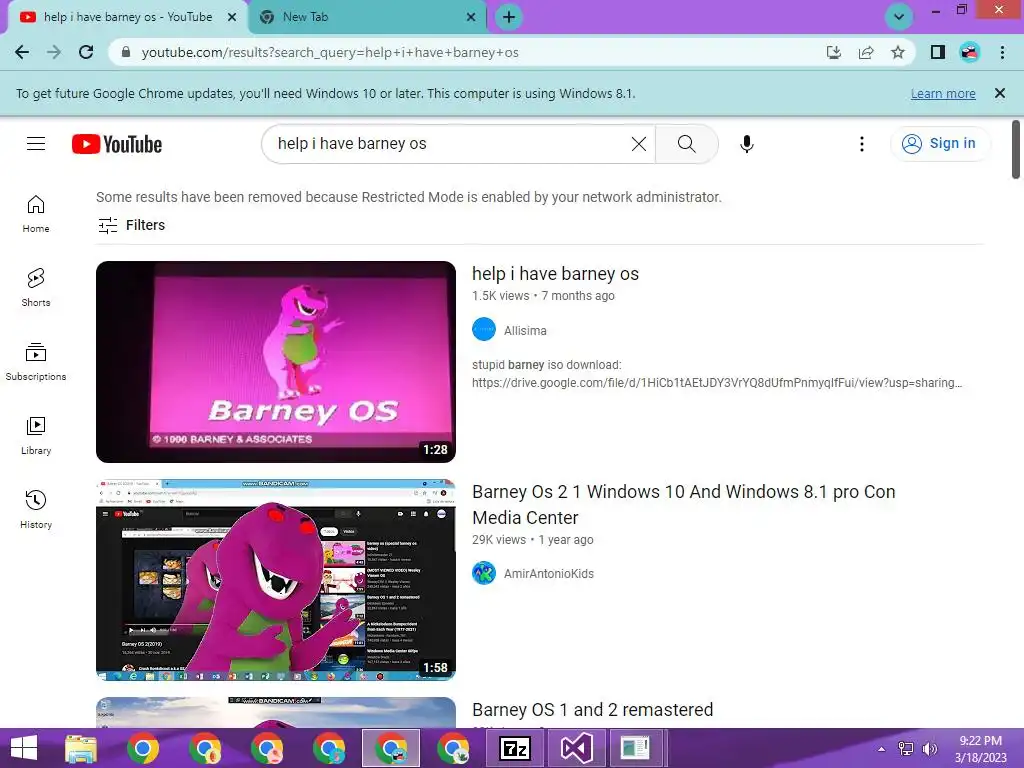Open the tab search dropdown arrow
The width and height of the screenshot is (1024, 768).
(899, 16)
